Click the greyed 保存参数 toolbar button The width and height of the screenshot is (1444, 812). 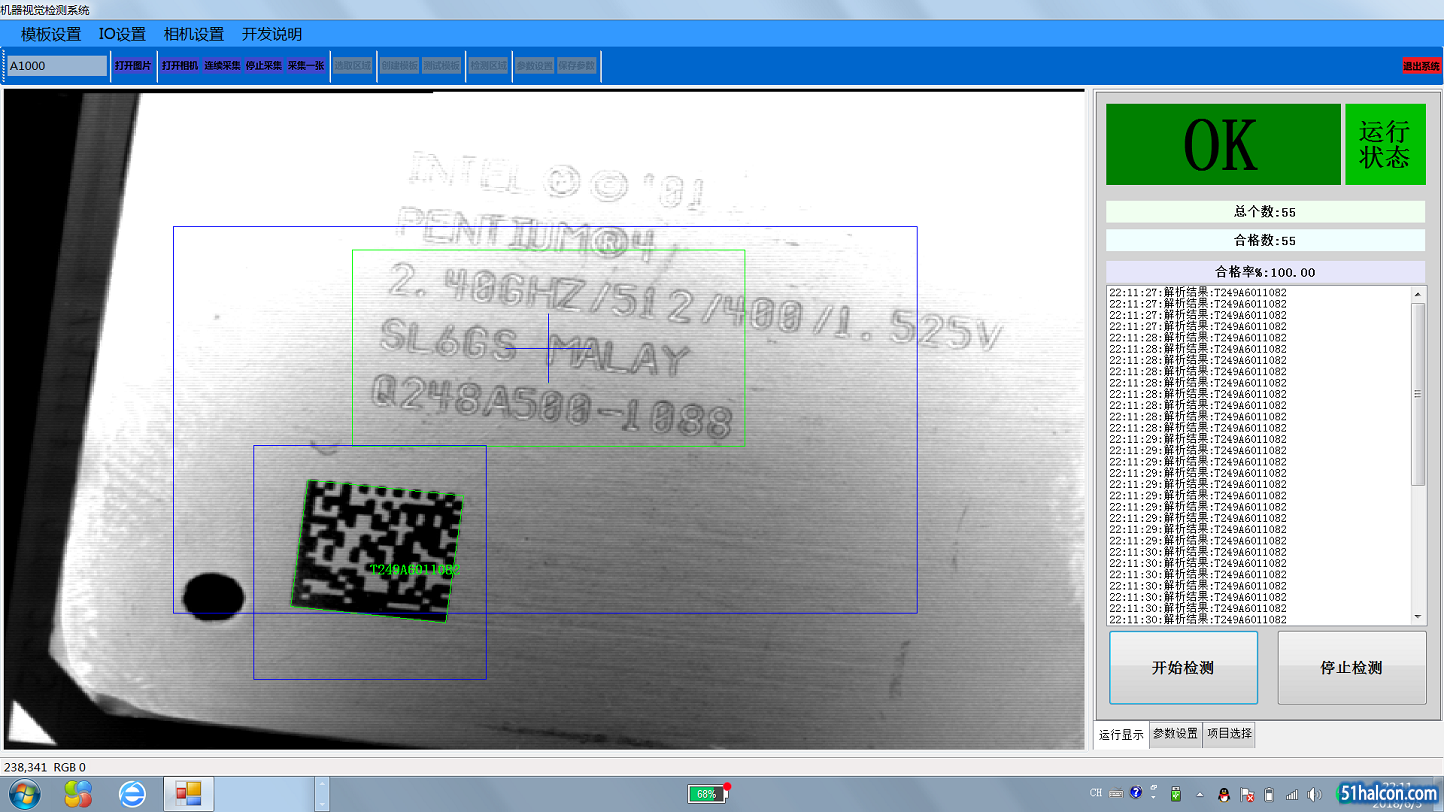[577, 66]
